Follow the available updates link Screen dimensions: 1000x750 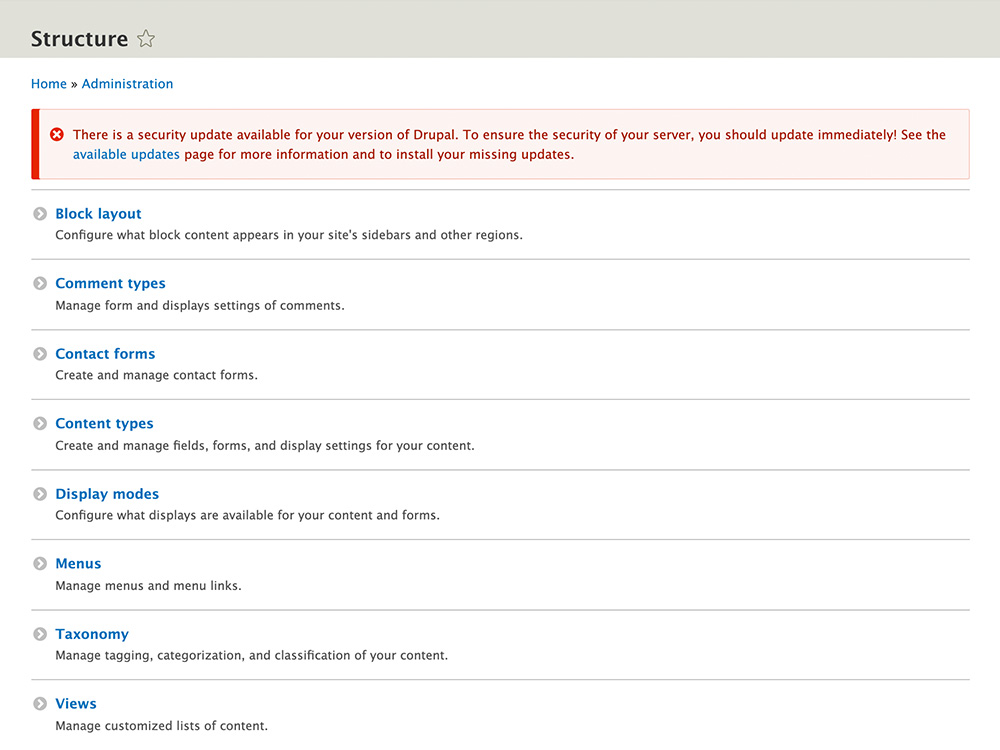126,155
